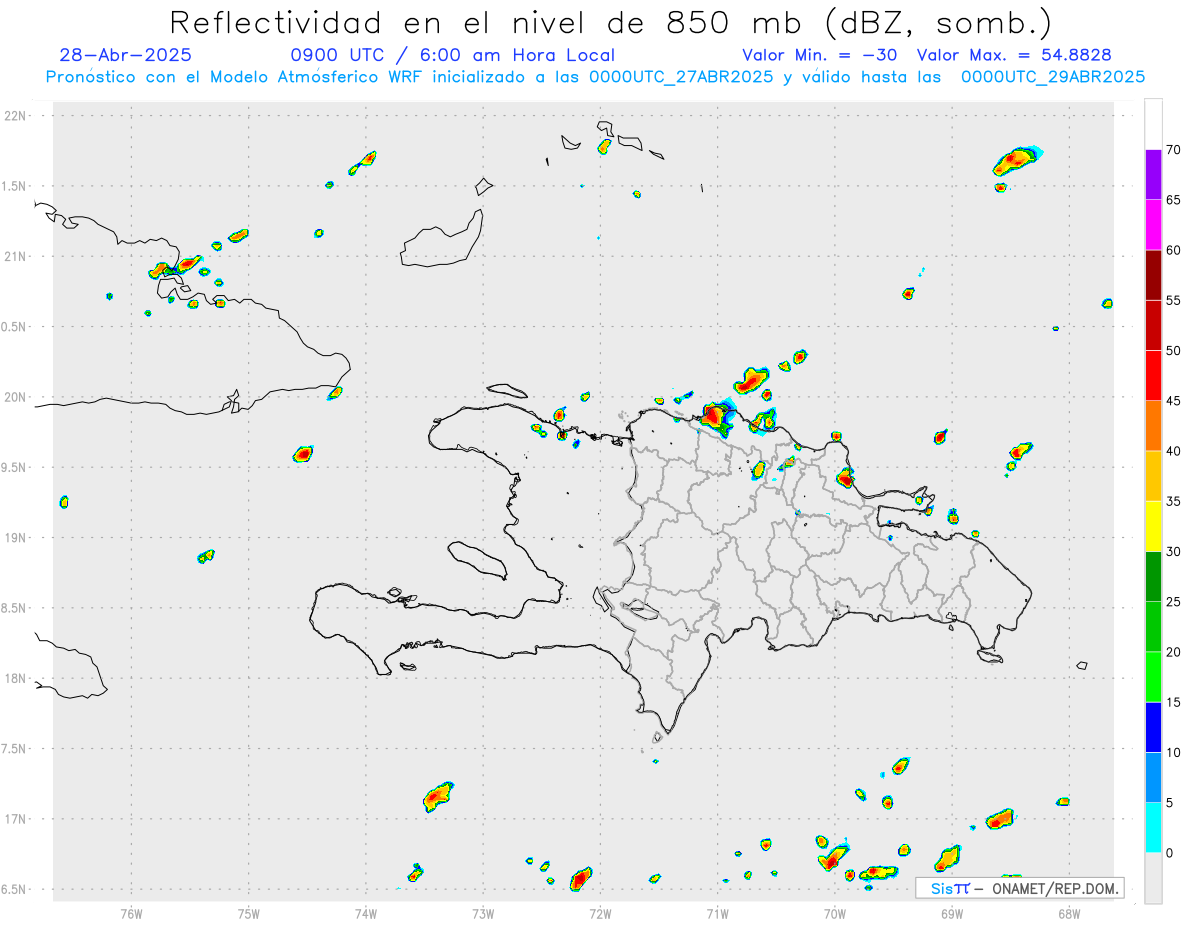The width and height of the screenshot is (1200, 927).
Task: Select the '71W' longitude axis label
Action: [x=717, y=912]
